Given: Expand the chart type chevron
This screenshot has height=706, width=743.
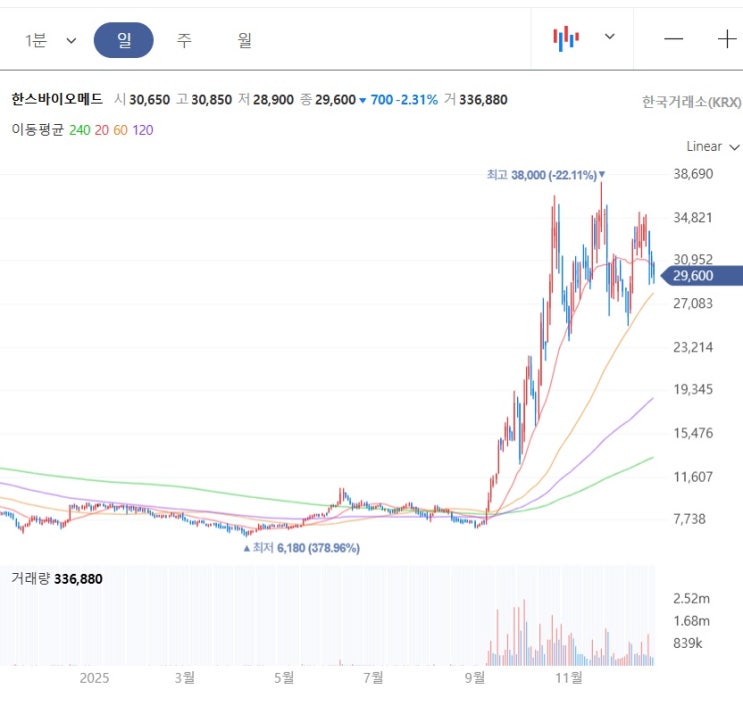Looking at the screenshot, I should pos(610,36).
